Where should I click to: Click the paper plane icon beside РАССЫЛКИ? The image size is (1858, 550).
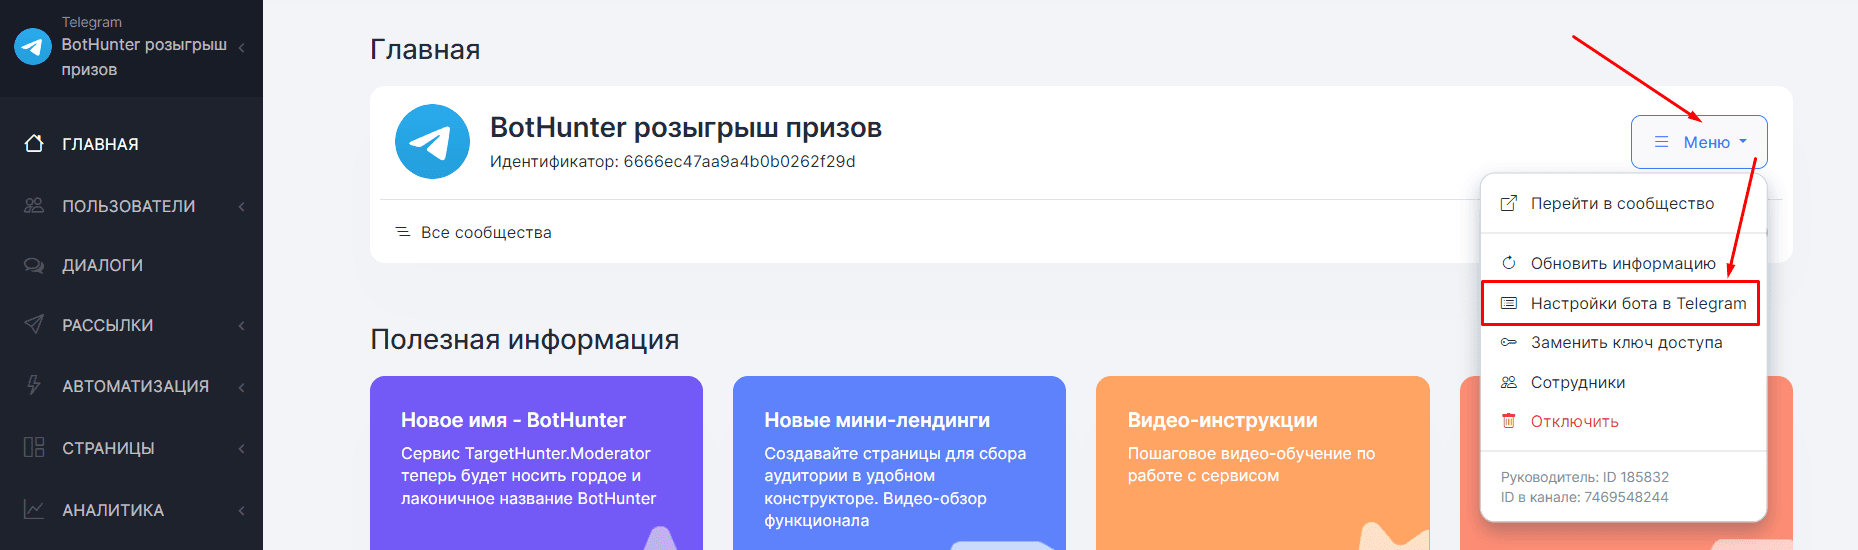coord(34,324)
